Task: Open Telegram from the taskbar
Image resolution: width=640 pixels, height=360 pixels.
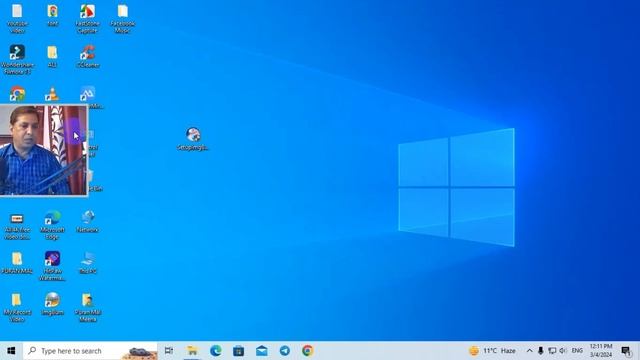Action: point(285,351)
